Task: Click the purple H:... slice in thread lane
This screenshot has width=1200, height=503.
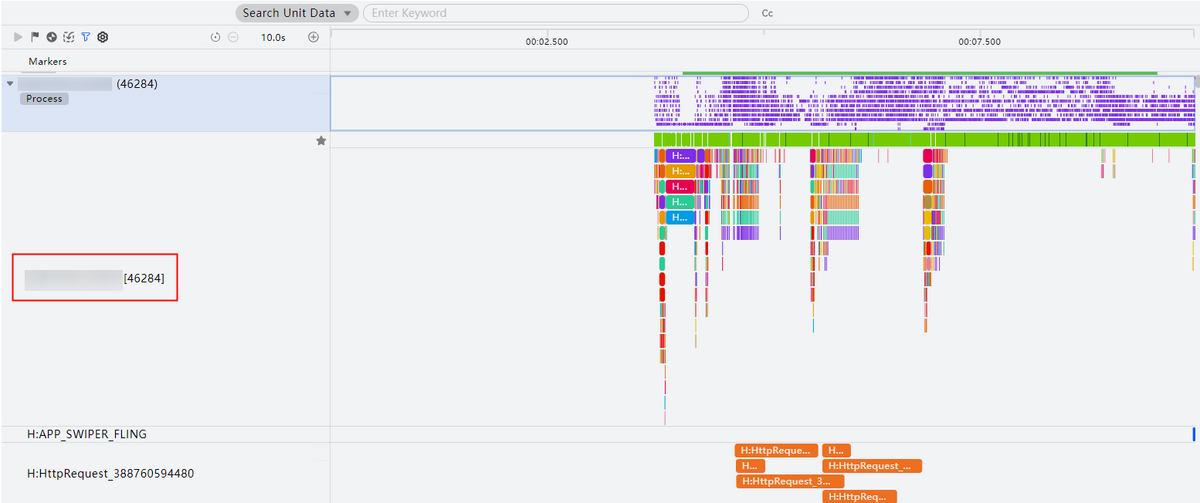Action: [680, 156]
